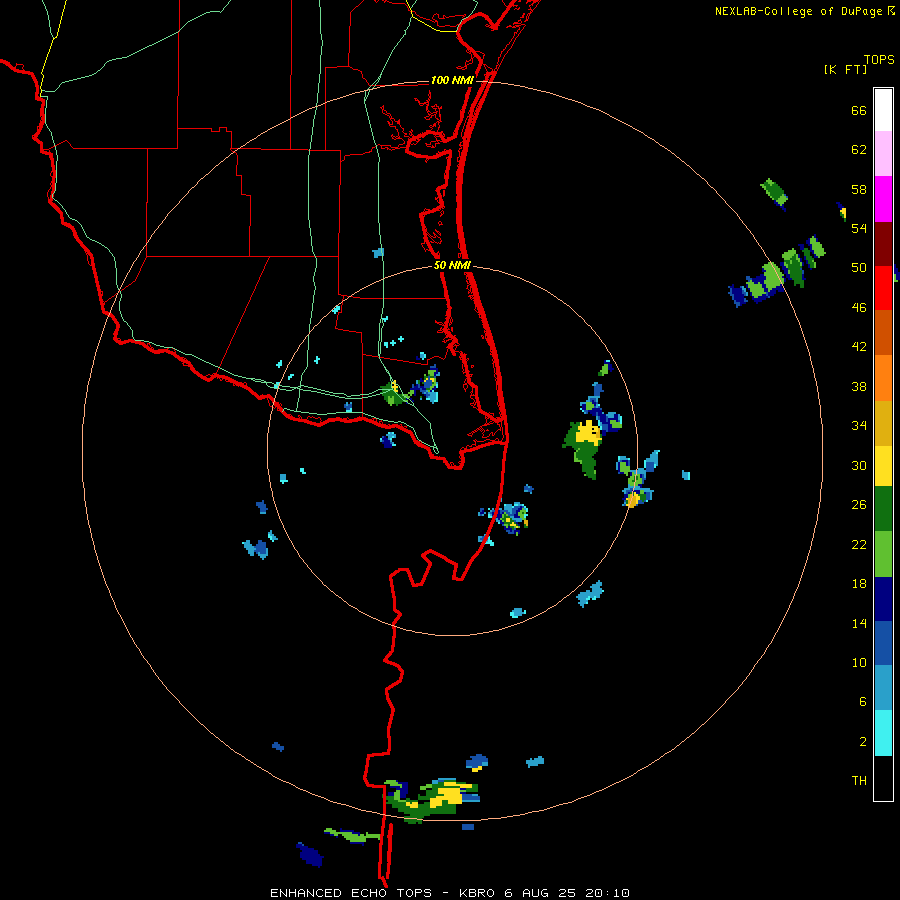
Task: Click the TH threshold label in legend
Action: (x=859, y=781)
